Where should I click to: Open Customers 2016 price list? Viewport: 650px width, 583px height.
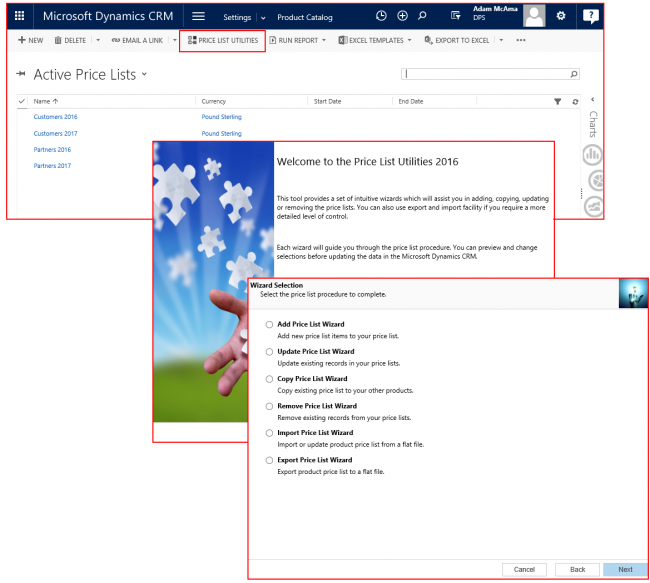click(55, 117)
